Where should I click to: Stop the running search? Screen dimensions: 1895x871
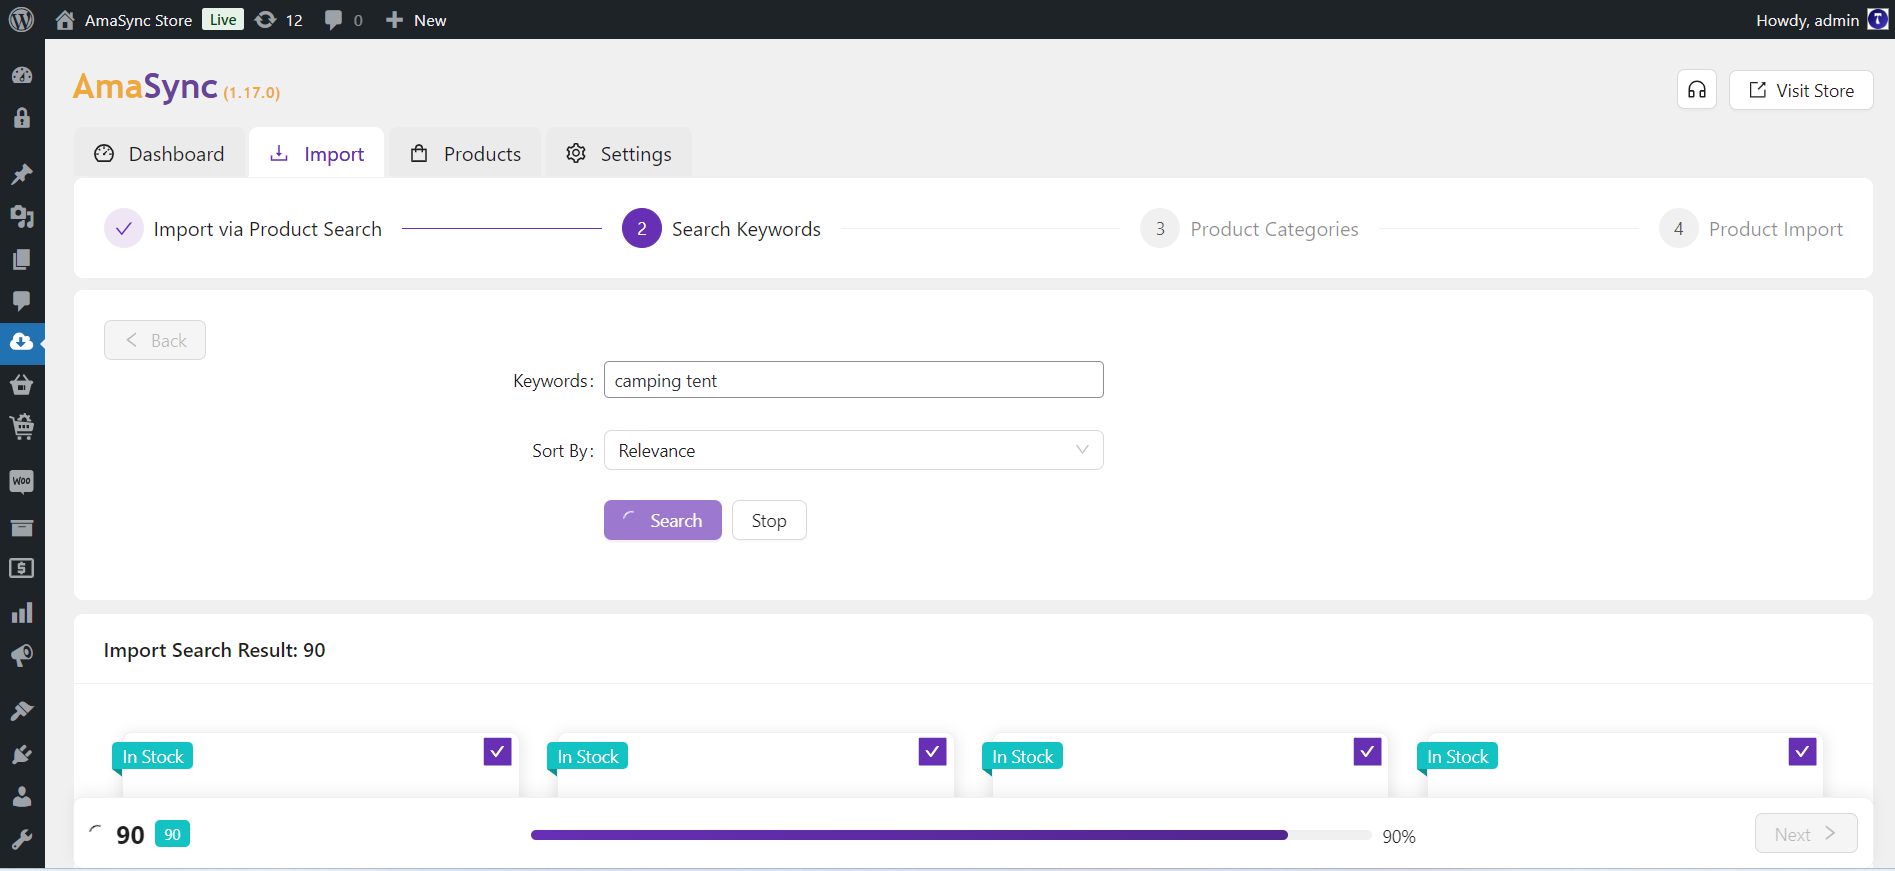pos(769,520)
